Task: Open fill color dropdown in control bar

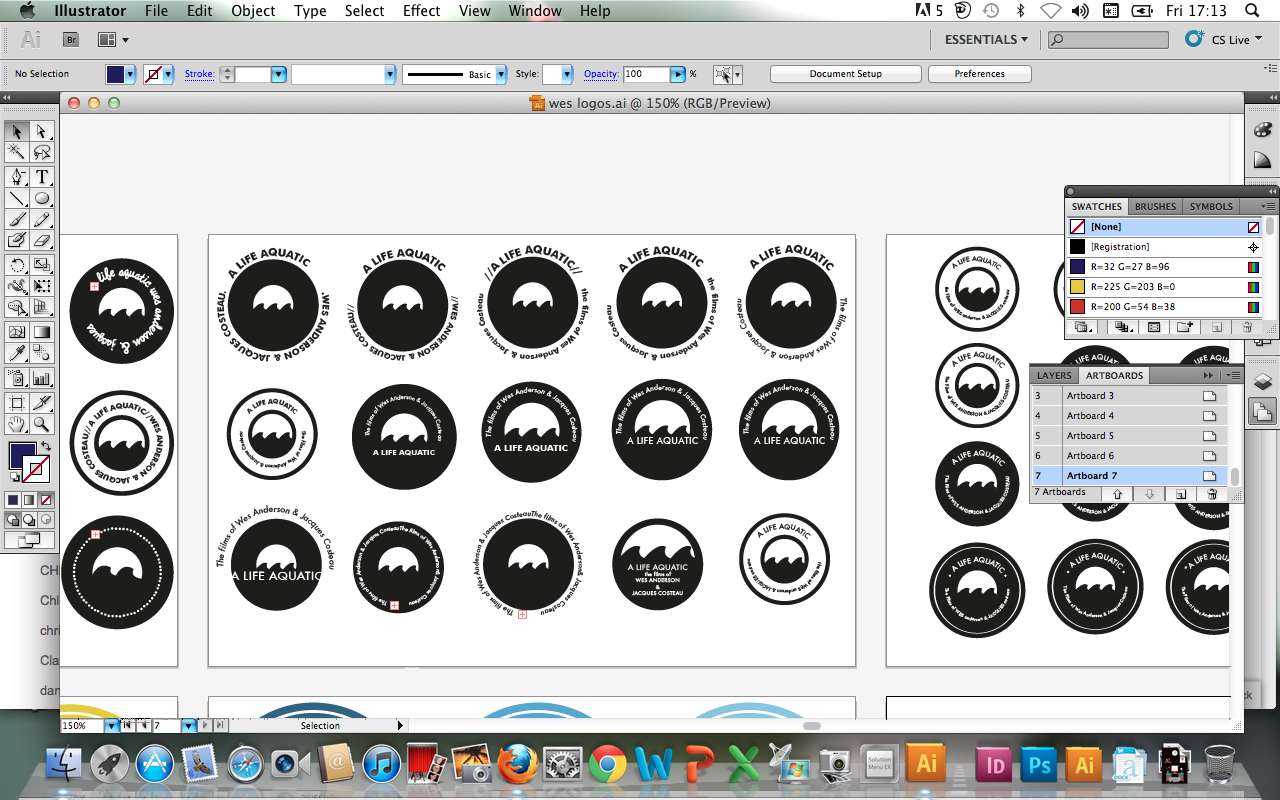Action: pos(132,74)
